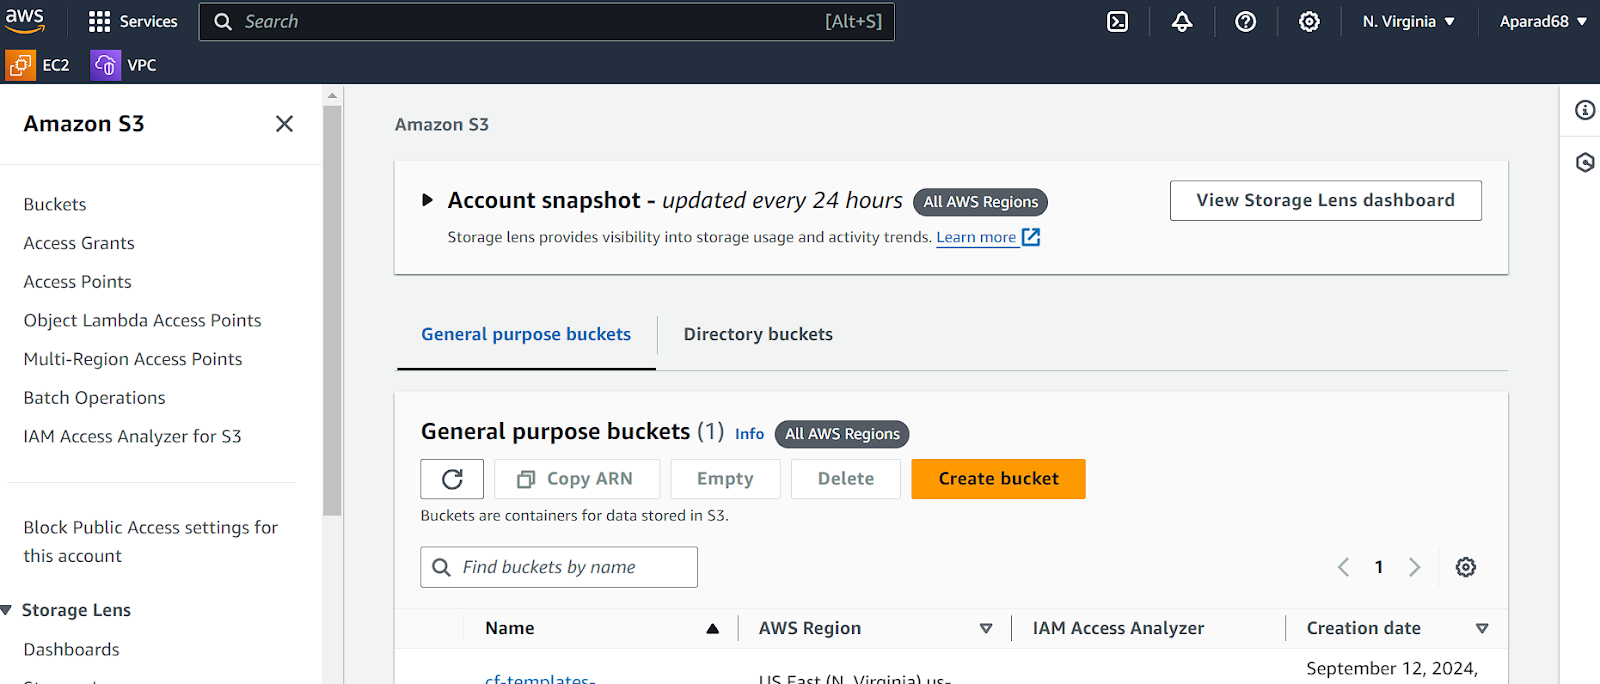1600x684 pixels.
Task: Go to next page of buckets
Action: click(x=1414, y=567)
